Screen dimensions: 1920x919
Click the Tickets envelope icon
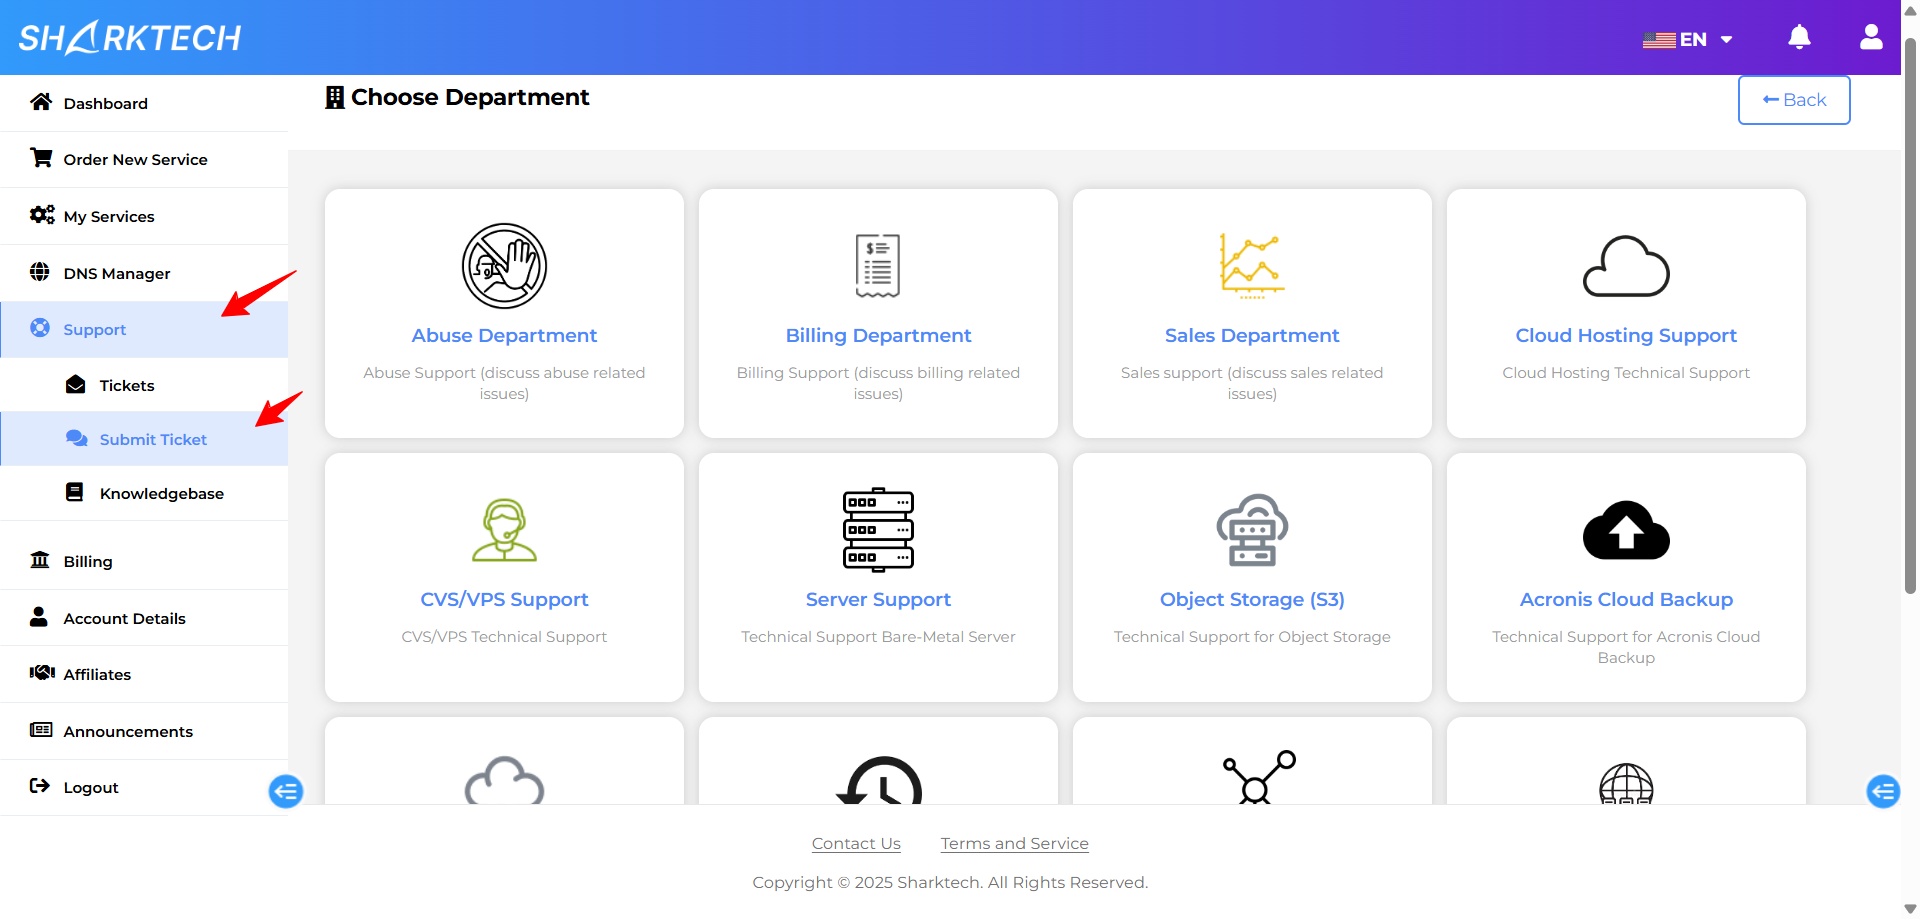[76, 385]
